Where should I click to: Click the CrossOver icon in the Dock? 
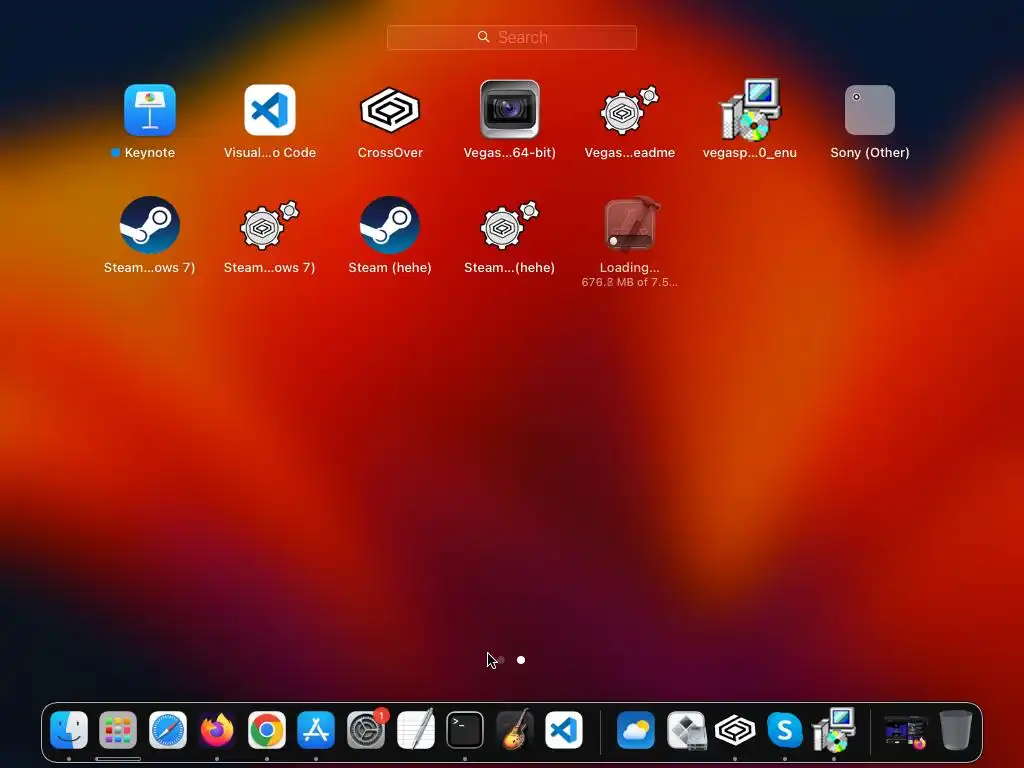[x=735, y=729]
